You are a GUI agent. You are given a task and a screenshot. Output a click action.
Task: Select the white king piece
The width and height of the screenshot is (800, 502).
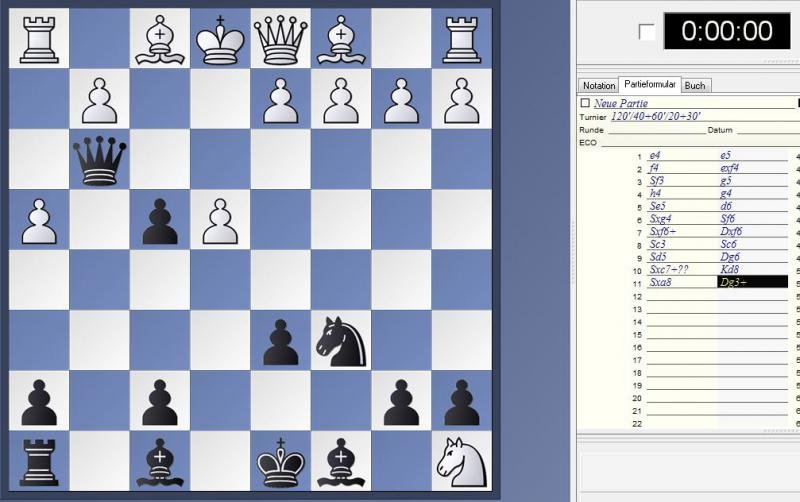(221, 39)
